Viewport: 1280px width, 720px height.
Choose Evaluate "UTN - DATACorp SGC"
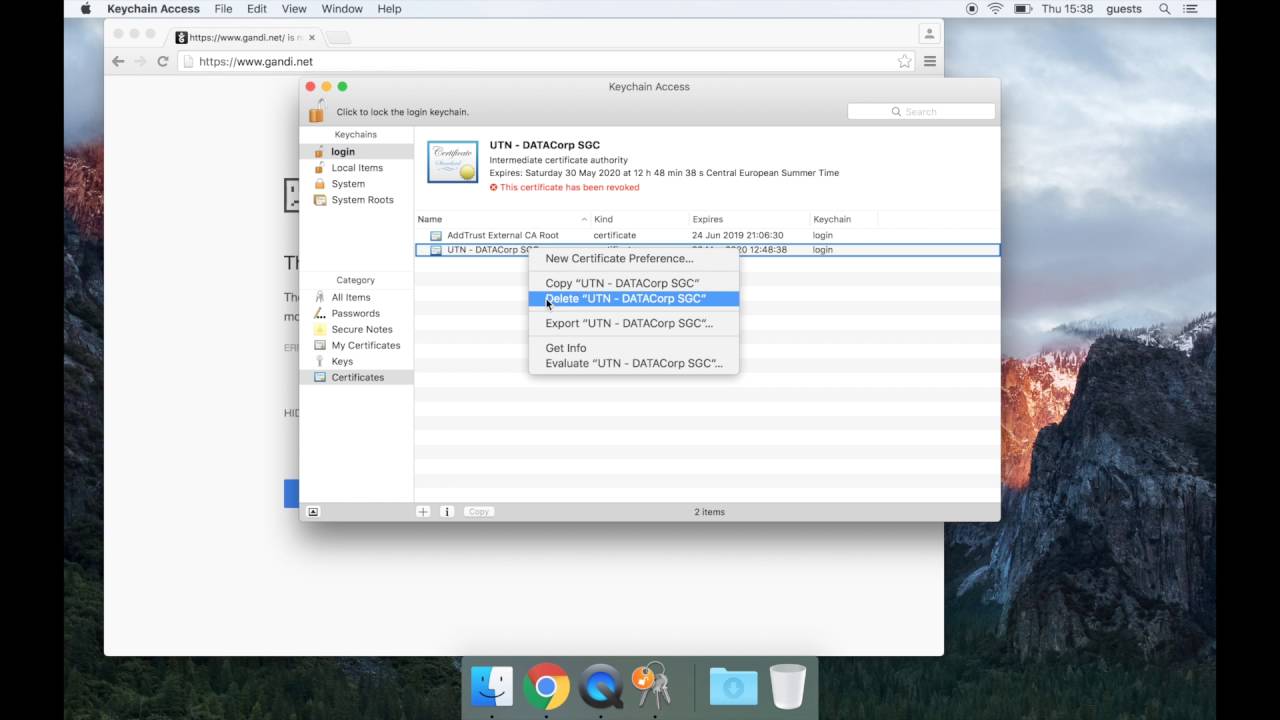[634, 363]
